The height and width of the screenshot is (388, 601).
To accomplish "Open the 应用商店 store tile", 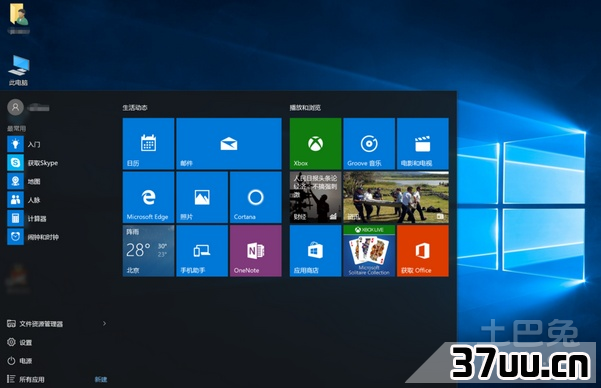I will coord(315,251).
